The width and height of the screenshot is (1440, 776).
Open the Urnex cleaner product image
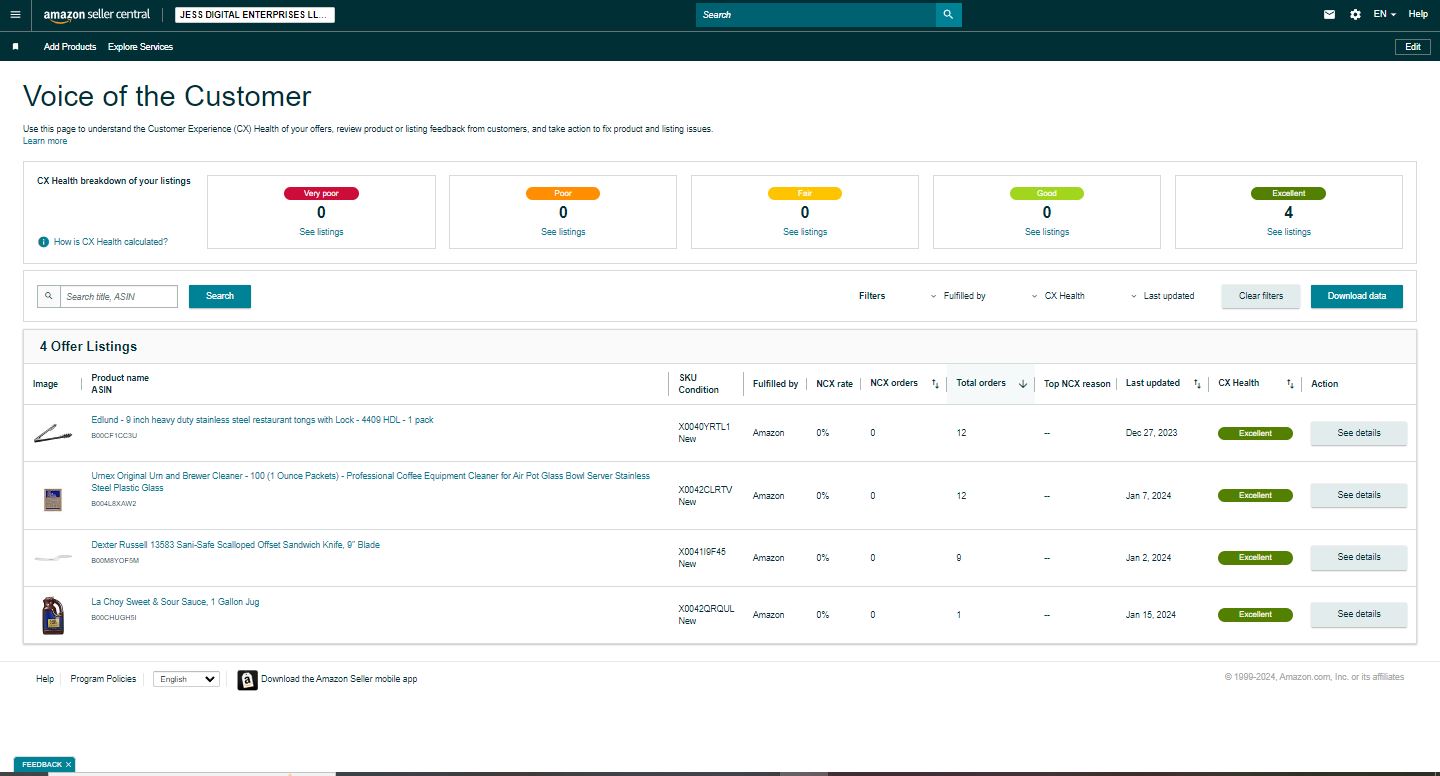(x=53, y=499)
